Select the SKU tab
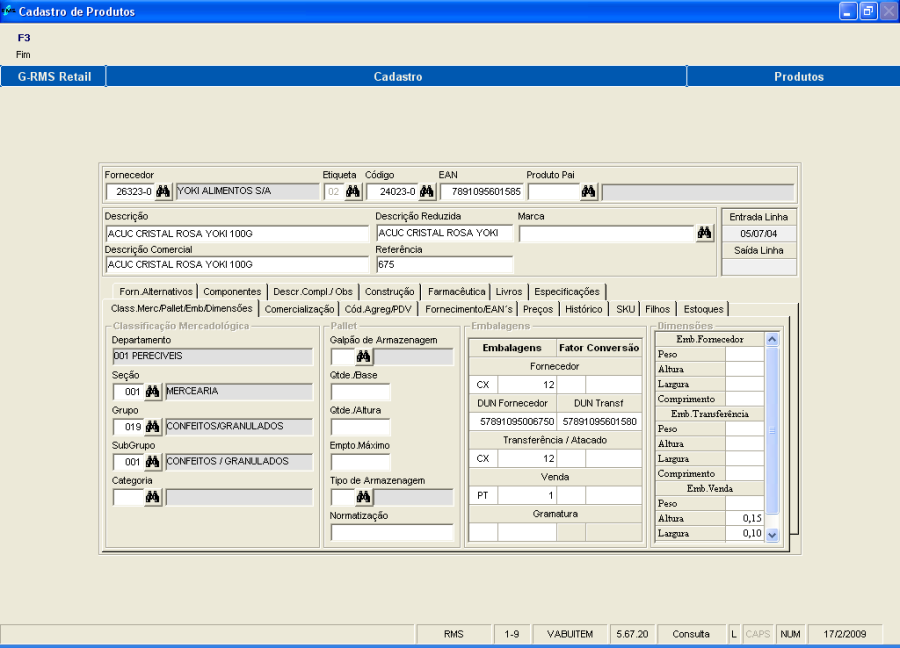This screenshot has width=900, height=648. [625, 309]
